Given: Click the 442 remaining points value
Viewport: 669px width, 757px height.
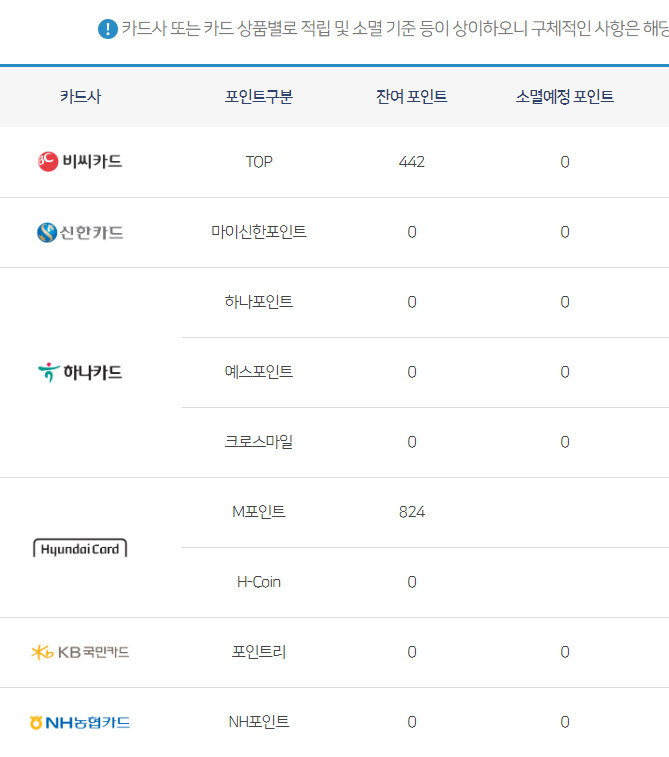Looking at the screenshot, I should tap(412, 162).
